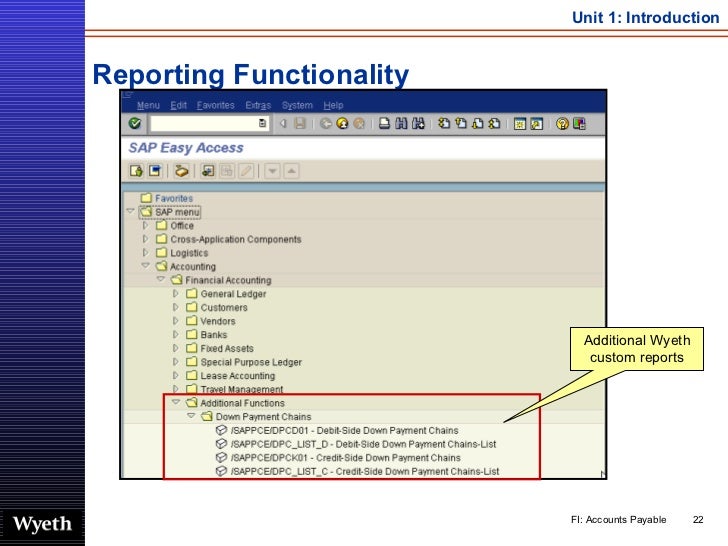728x546 pixels.
Task: Select the Fixed Assets folder
Action: pos(220,348)
